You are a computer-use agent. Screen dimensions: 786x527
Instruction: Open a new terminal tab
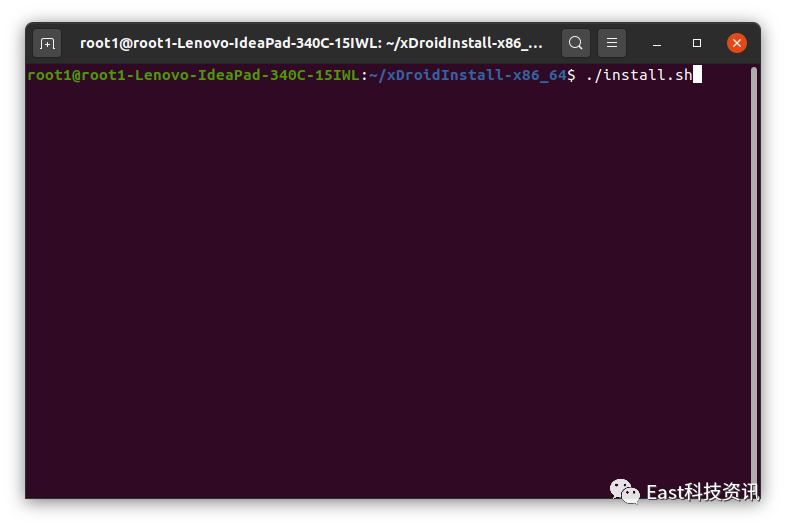coord(47,44)
